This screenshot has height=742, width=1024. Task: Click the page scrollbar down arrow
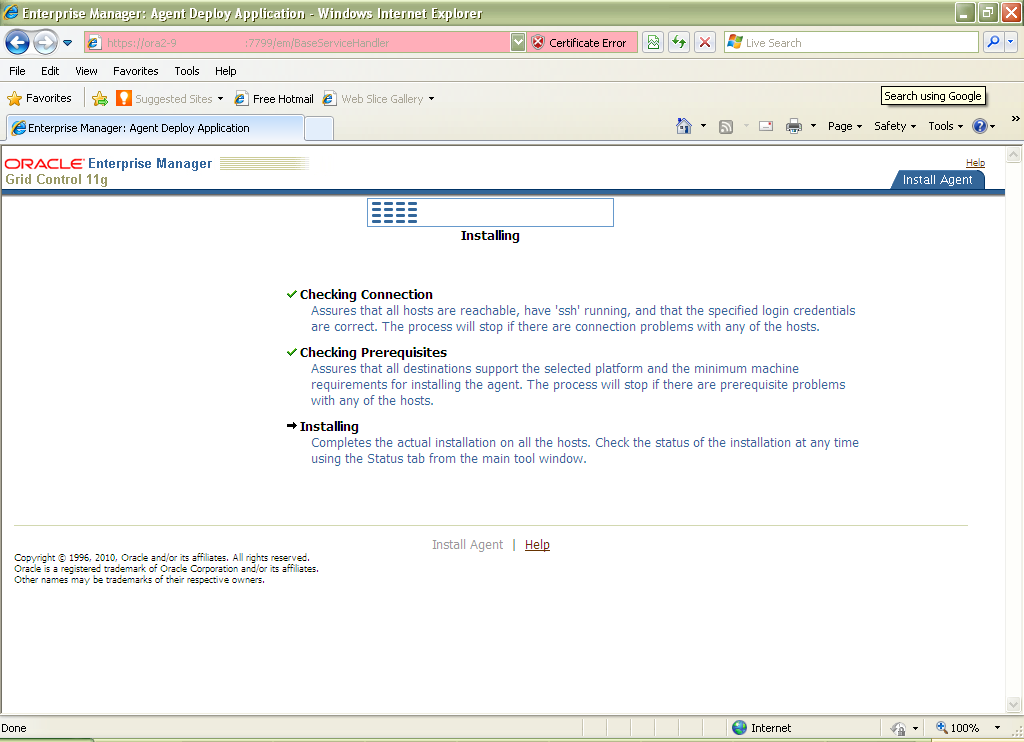point(1014,705)
